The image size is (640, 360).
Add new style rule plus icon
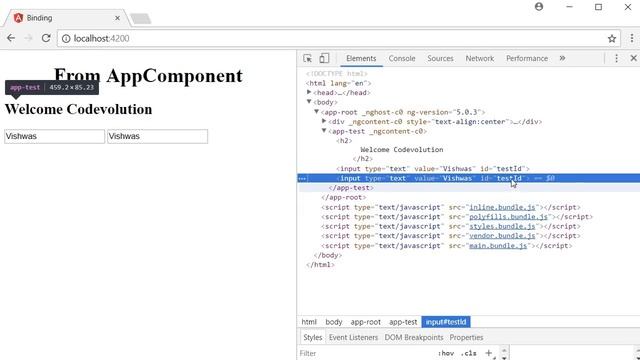(x=488, y=353)
